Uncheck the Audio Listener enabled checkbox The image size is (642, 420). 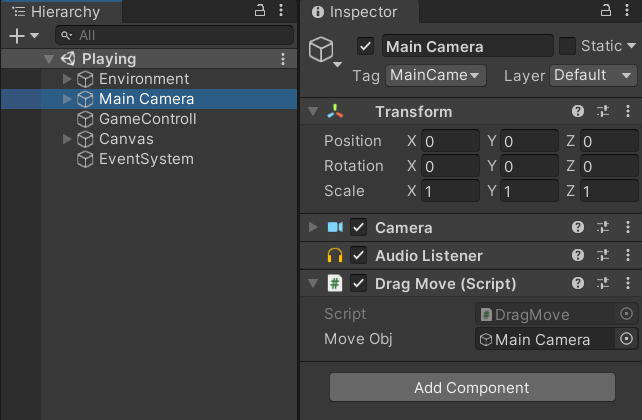359,256
